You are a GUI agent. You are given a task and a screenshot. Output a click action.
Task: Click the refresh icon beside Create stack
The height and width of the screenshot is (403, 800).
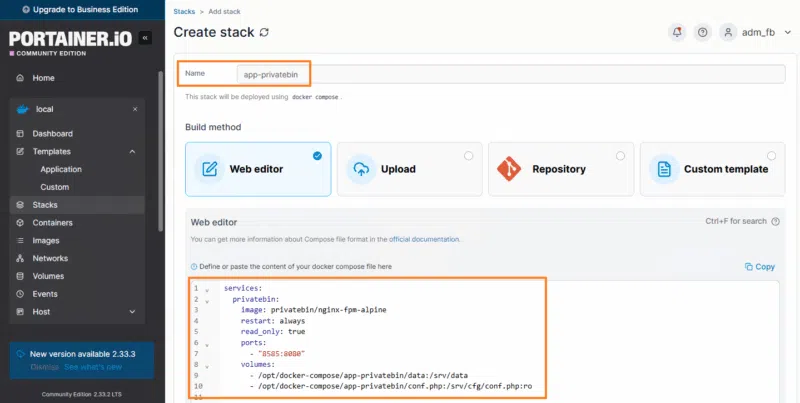pos(264,32)
